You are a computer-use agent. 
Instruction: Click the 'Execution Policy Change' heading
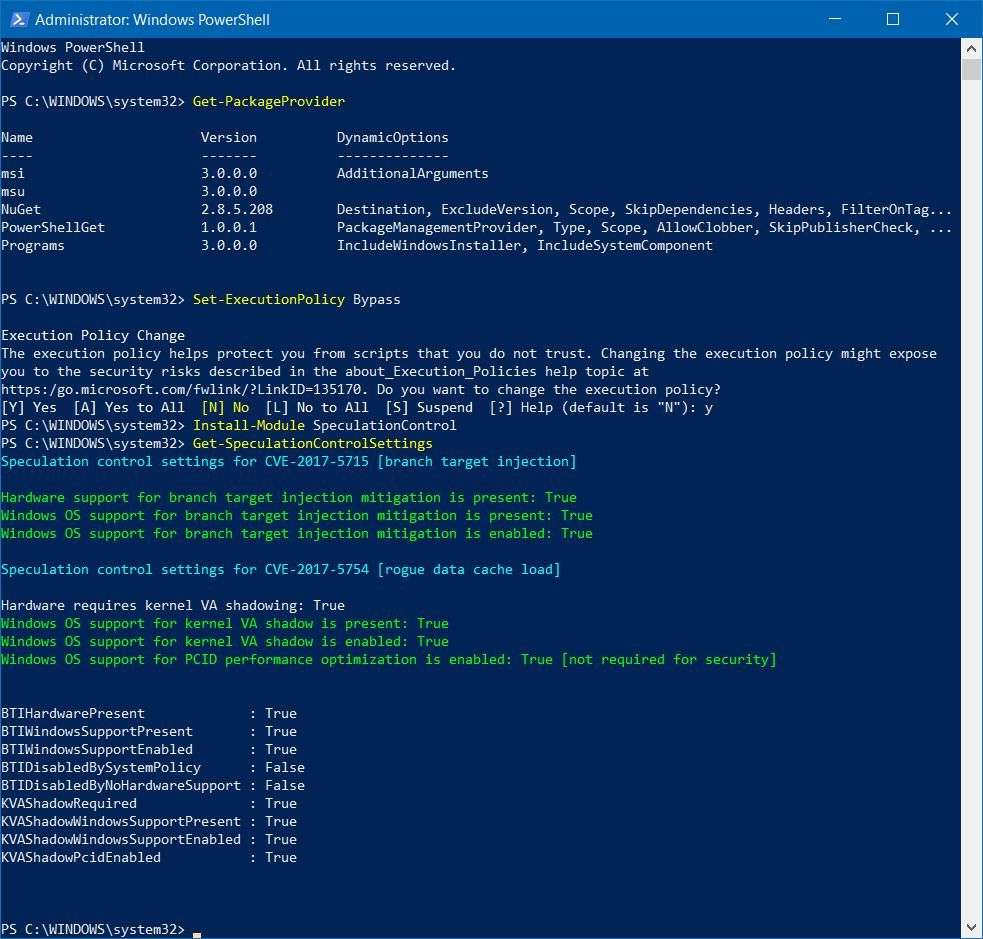click(93, 335)
